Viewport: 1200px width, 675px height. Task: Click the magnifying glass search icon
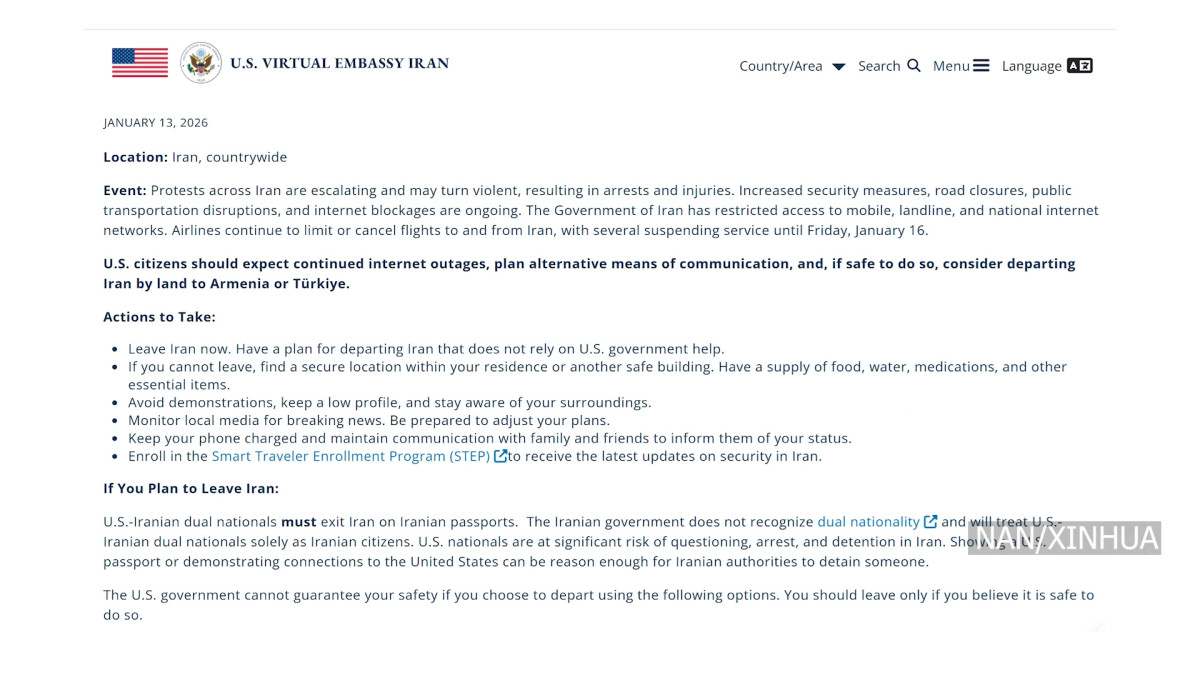(914, 65)
